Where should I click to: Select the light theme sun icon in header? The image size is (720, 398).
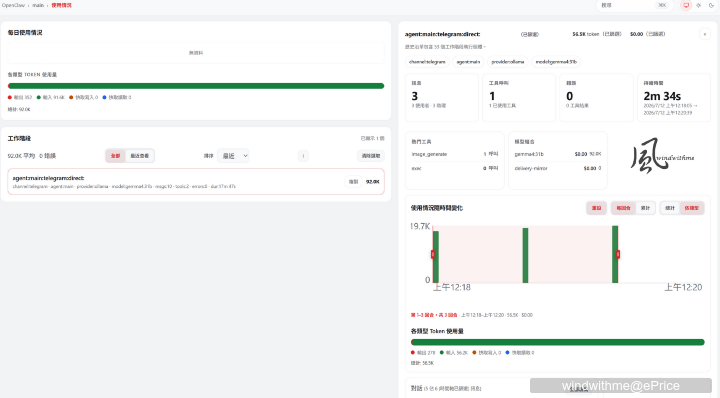click(698, 6)
